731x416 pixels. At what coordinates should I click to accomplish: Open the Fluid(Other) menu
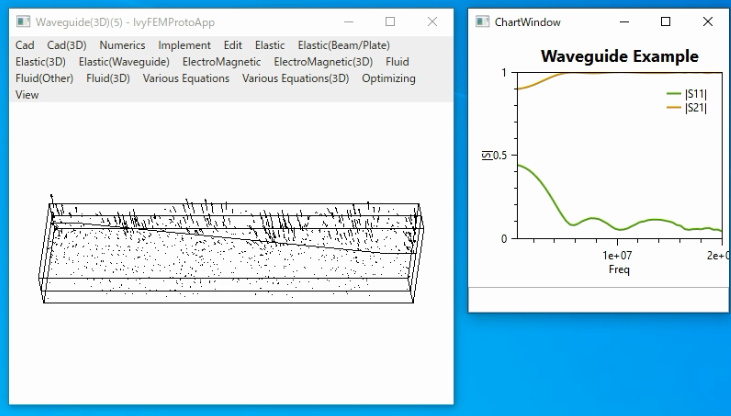[x=44, y=78]
